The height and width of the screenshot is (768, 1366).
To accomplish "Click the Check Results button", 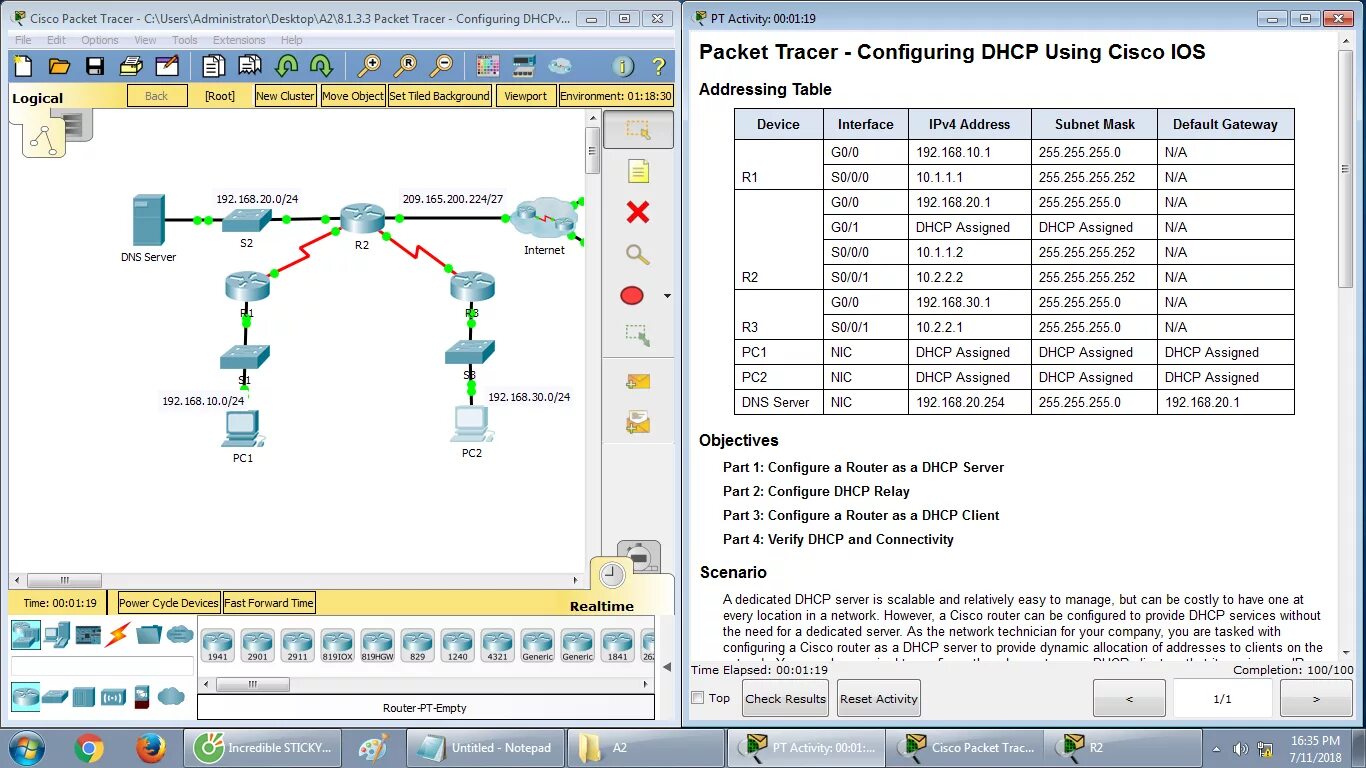I will (785, 698).
